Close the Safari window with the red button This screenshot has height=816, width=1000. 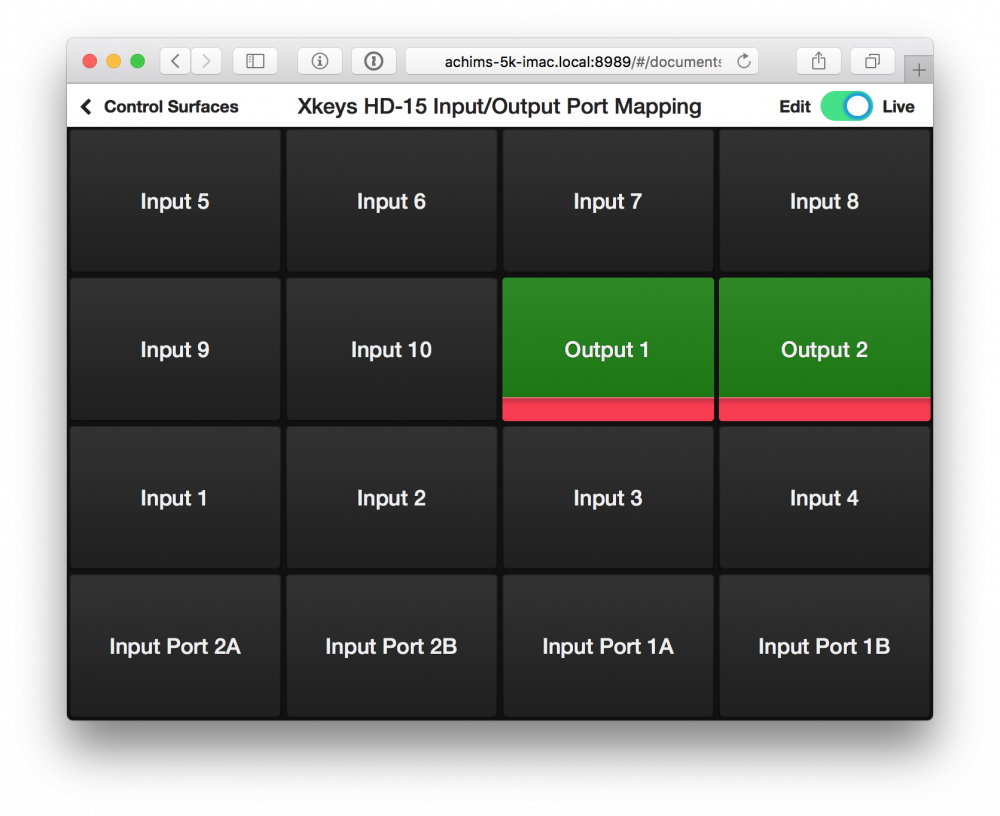[x=90, y=61]
